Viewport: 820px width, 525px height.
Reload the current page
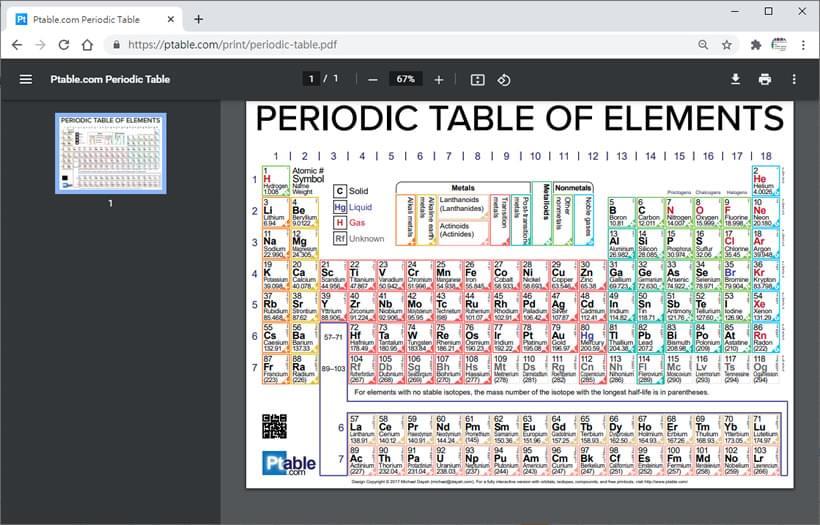point(64,45)
